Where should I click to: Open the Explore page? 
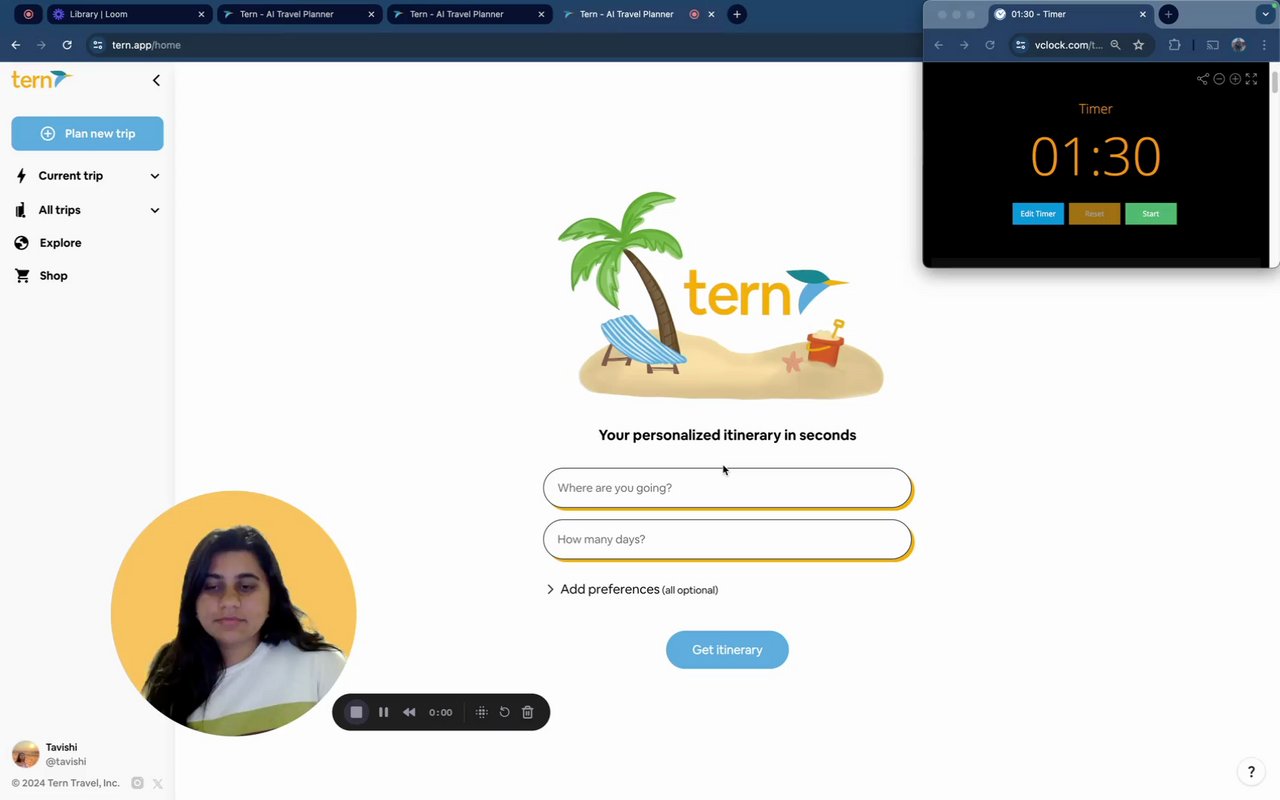[60, 243]
